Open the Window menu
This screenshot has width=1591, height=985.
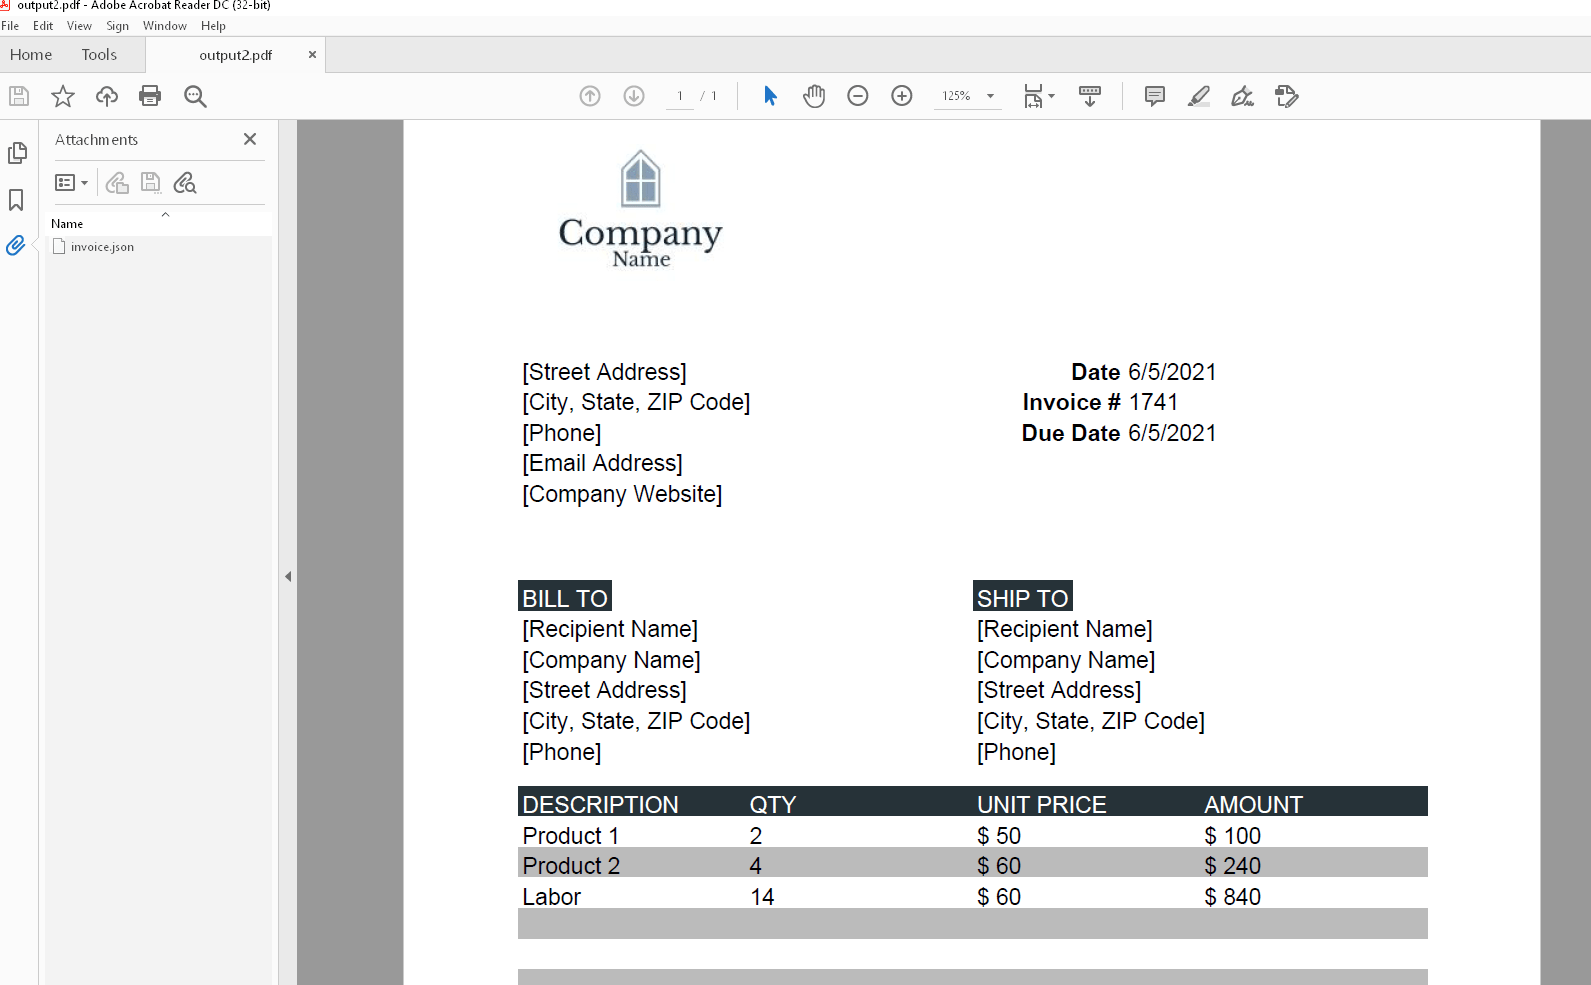pos(165,26)
